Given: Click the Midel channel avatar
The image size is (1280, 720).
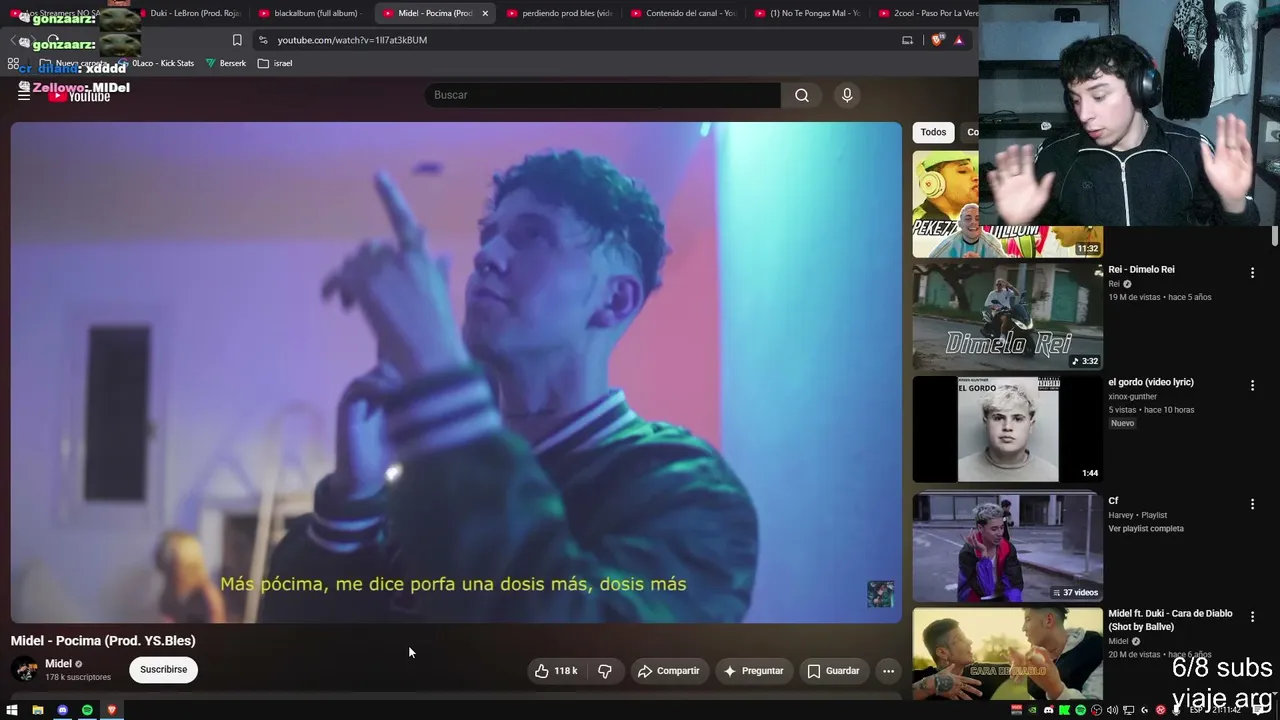Looking at the screenshot, I should click(25, 670).
